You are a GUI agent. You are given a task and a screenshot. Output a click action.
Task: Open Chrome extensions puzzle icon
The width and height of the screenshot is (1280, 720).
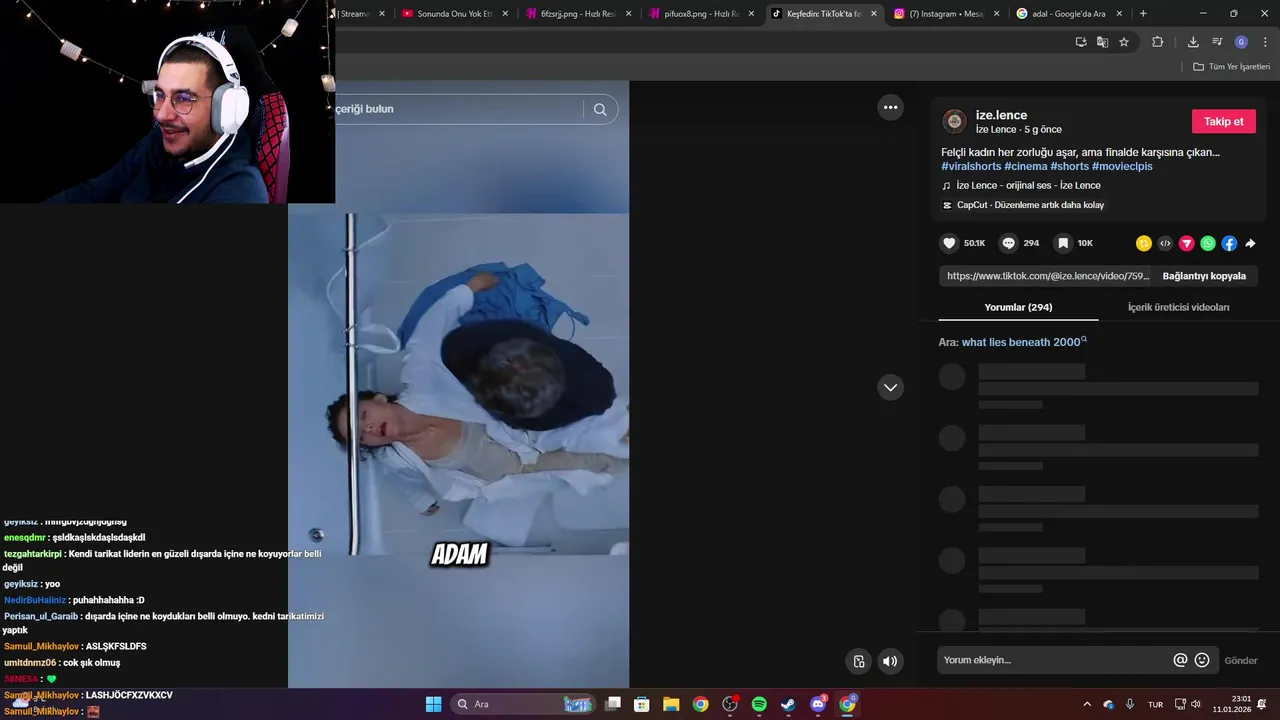1158,42
